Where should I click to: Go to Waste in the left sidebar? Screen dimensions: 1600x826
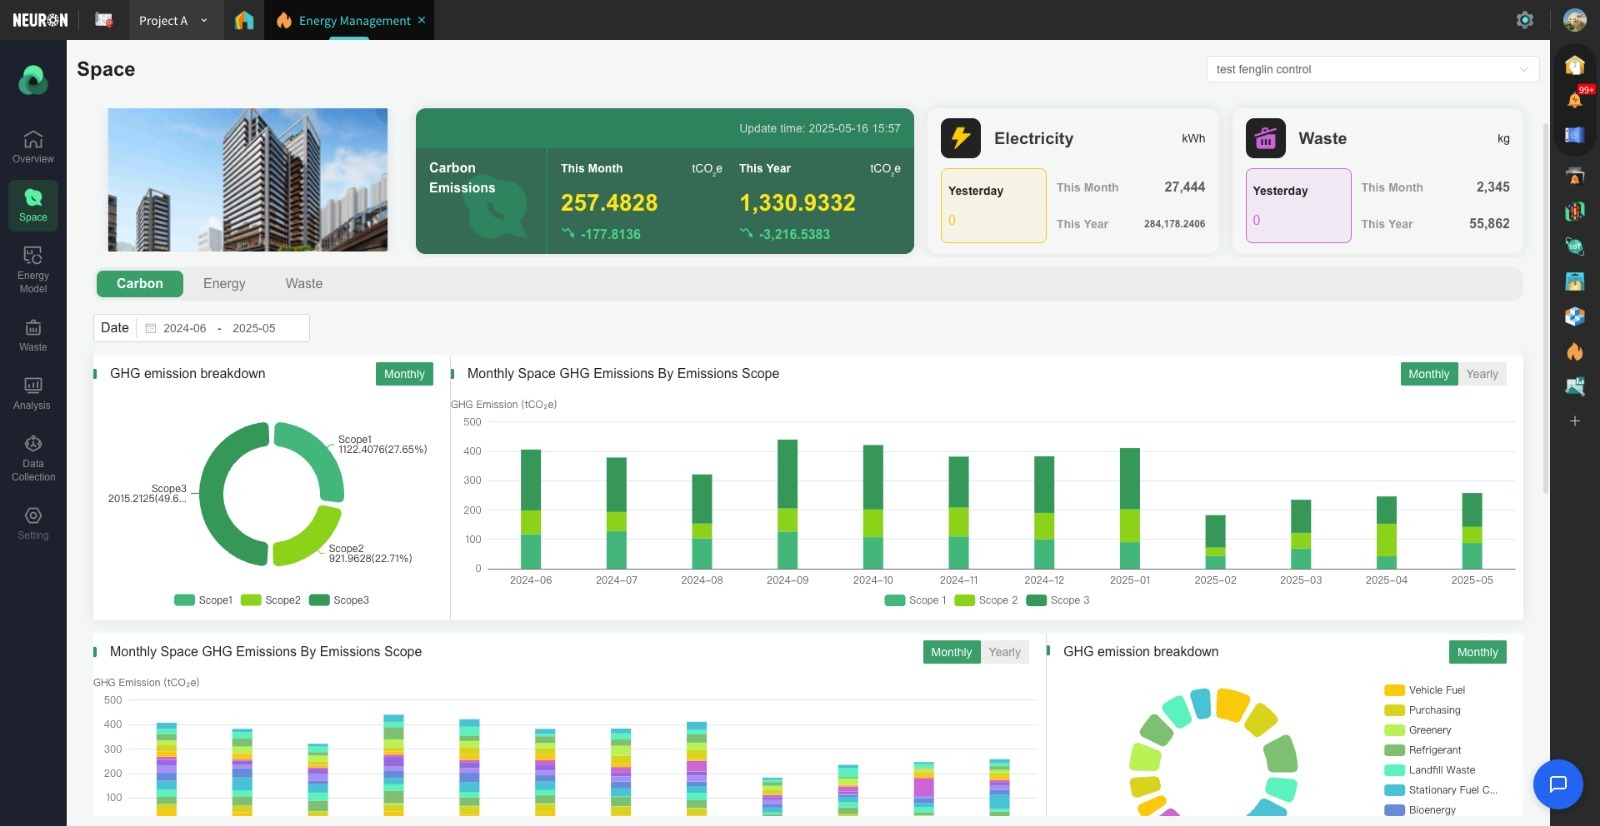pyautogui.click(x=33, y=334)
